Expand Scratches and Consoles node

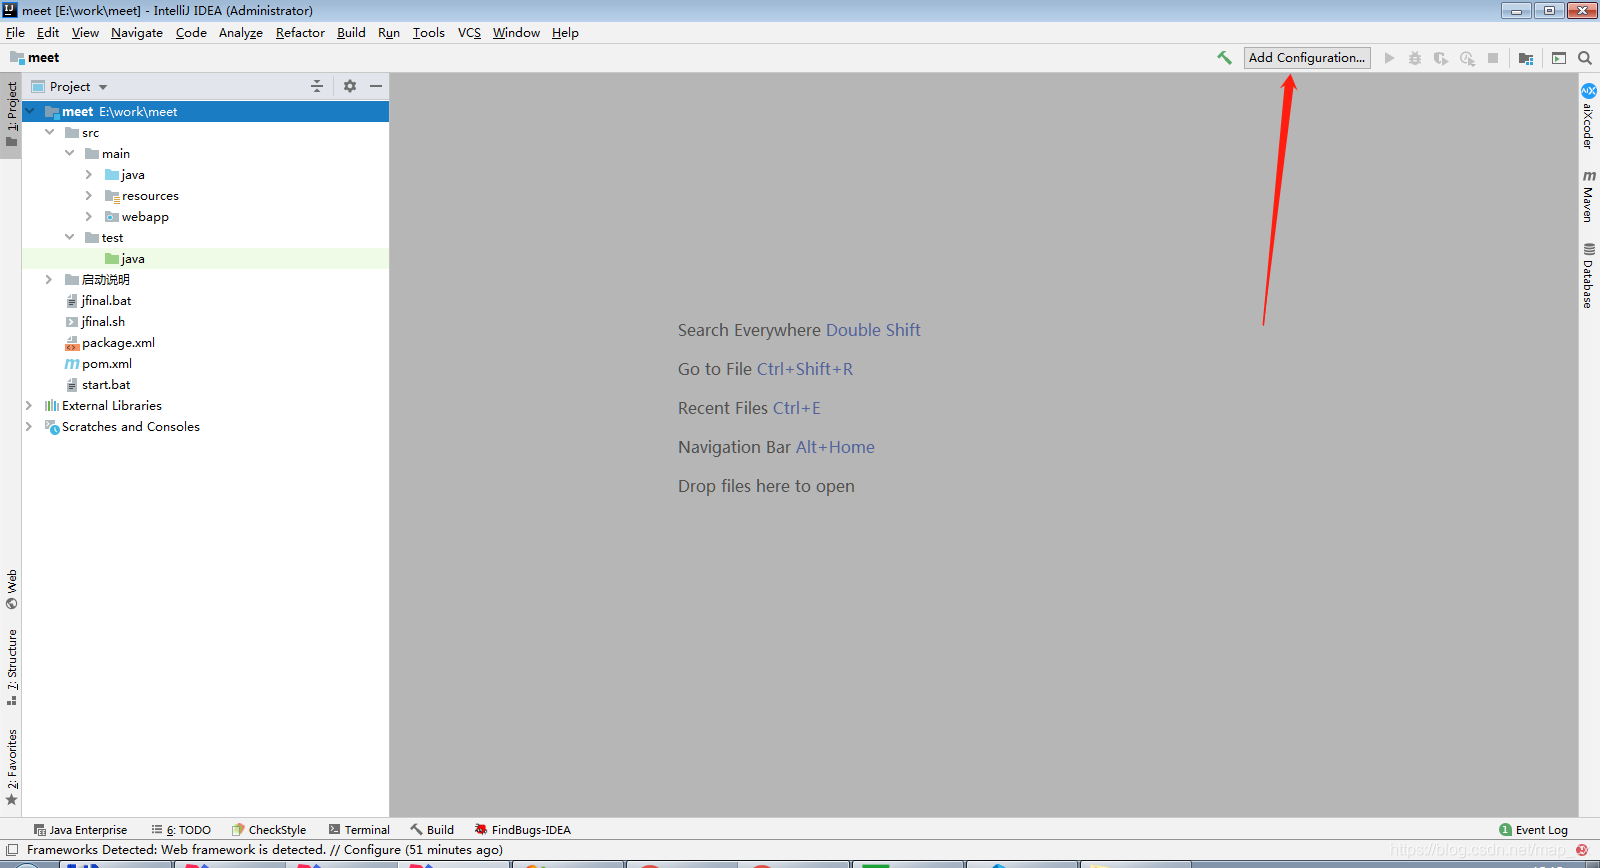click(x=29, y=426)
